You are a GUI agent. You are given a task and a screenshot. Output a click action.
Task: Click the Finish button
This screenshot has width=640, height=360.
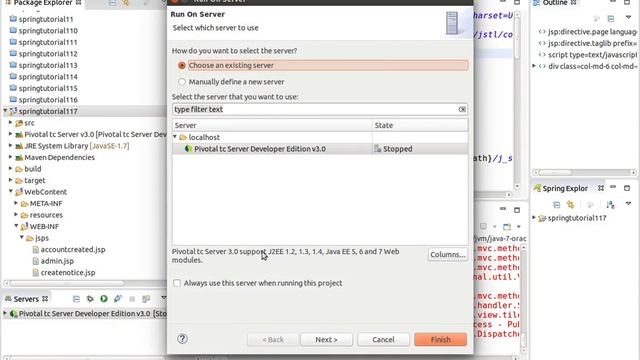(x=440, y=339)
